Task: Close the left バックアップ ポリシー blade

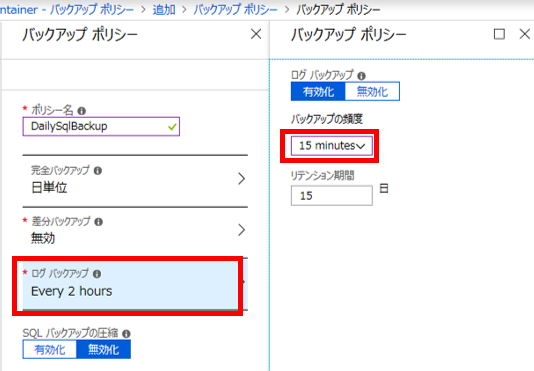Action: click(x=256, y=34)
